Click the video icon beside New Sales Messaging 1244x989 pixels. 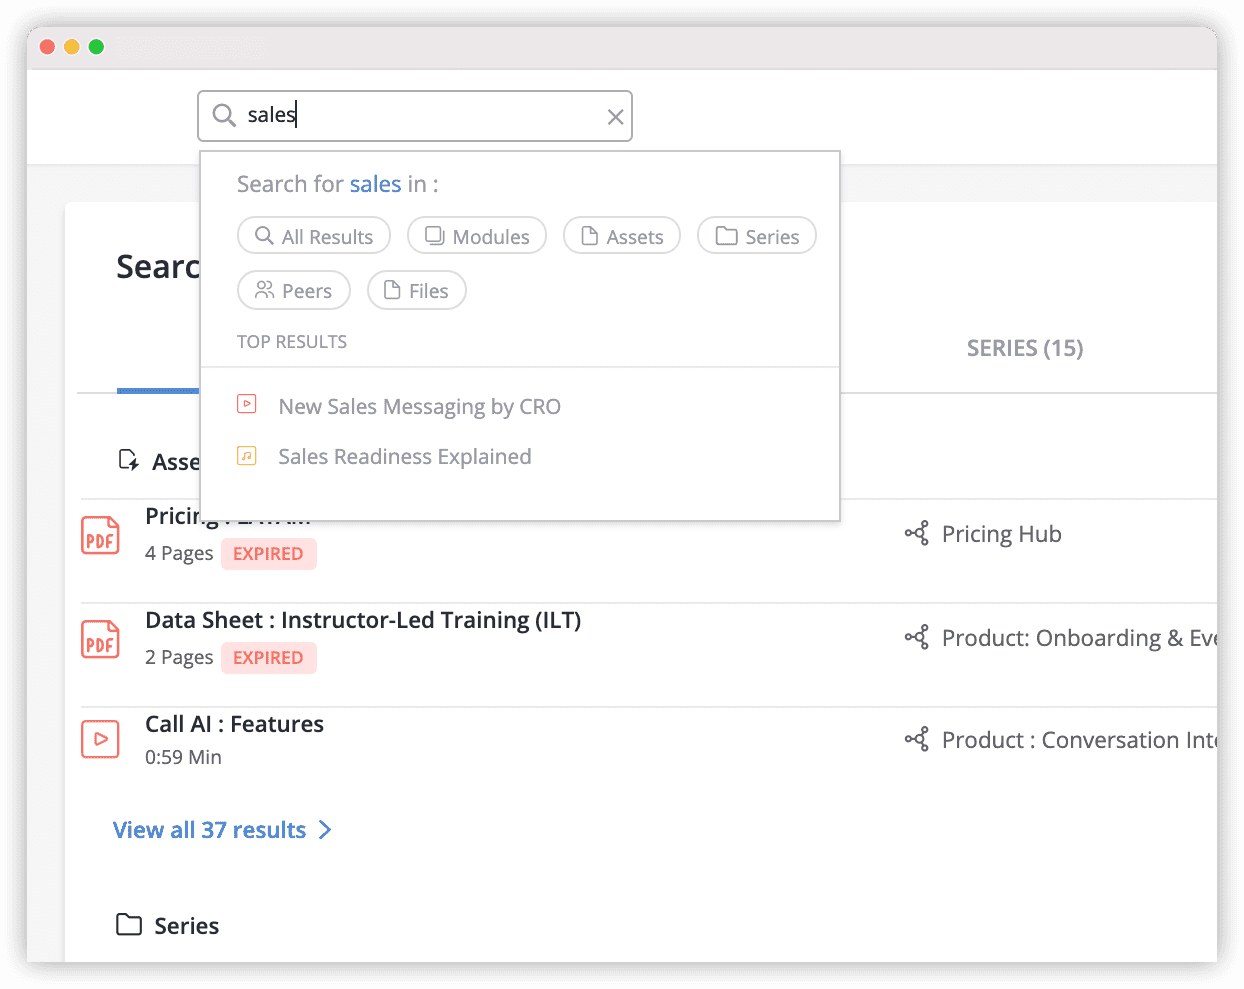[x=247, y=404]
